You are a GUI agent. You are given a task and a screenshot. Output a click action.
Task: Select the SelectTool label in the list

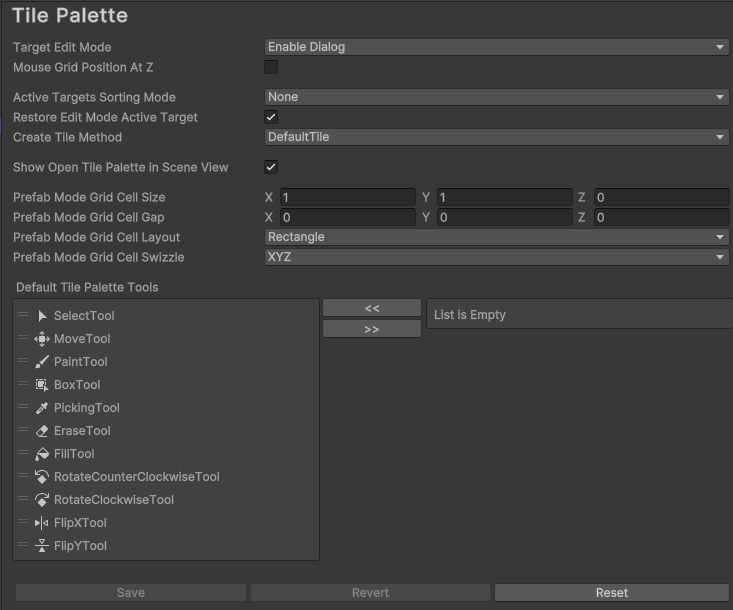(x=84, y=316)
